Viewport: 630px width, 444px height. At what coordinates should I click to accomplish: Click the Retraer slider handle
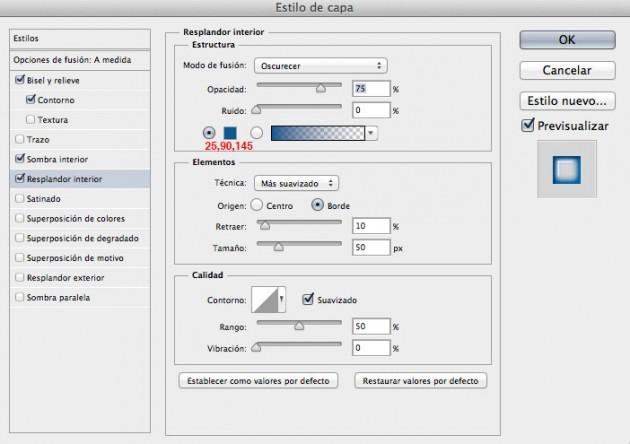(x=265, y=225)
